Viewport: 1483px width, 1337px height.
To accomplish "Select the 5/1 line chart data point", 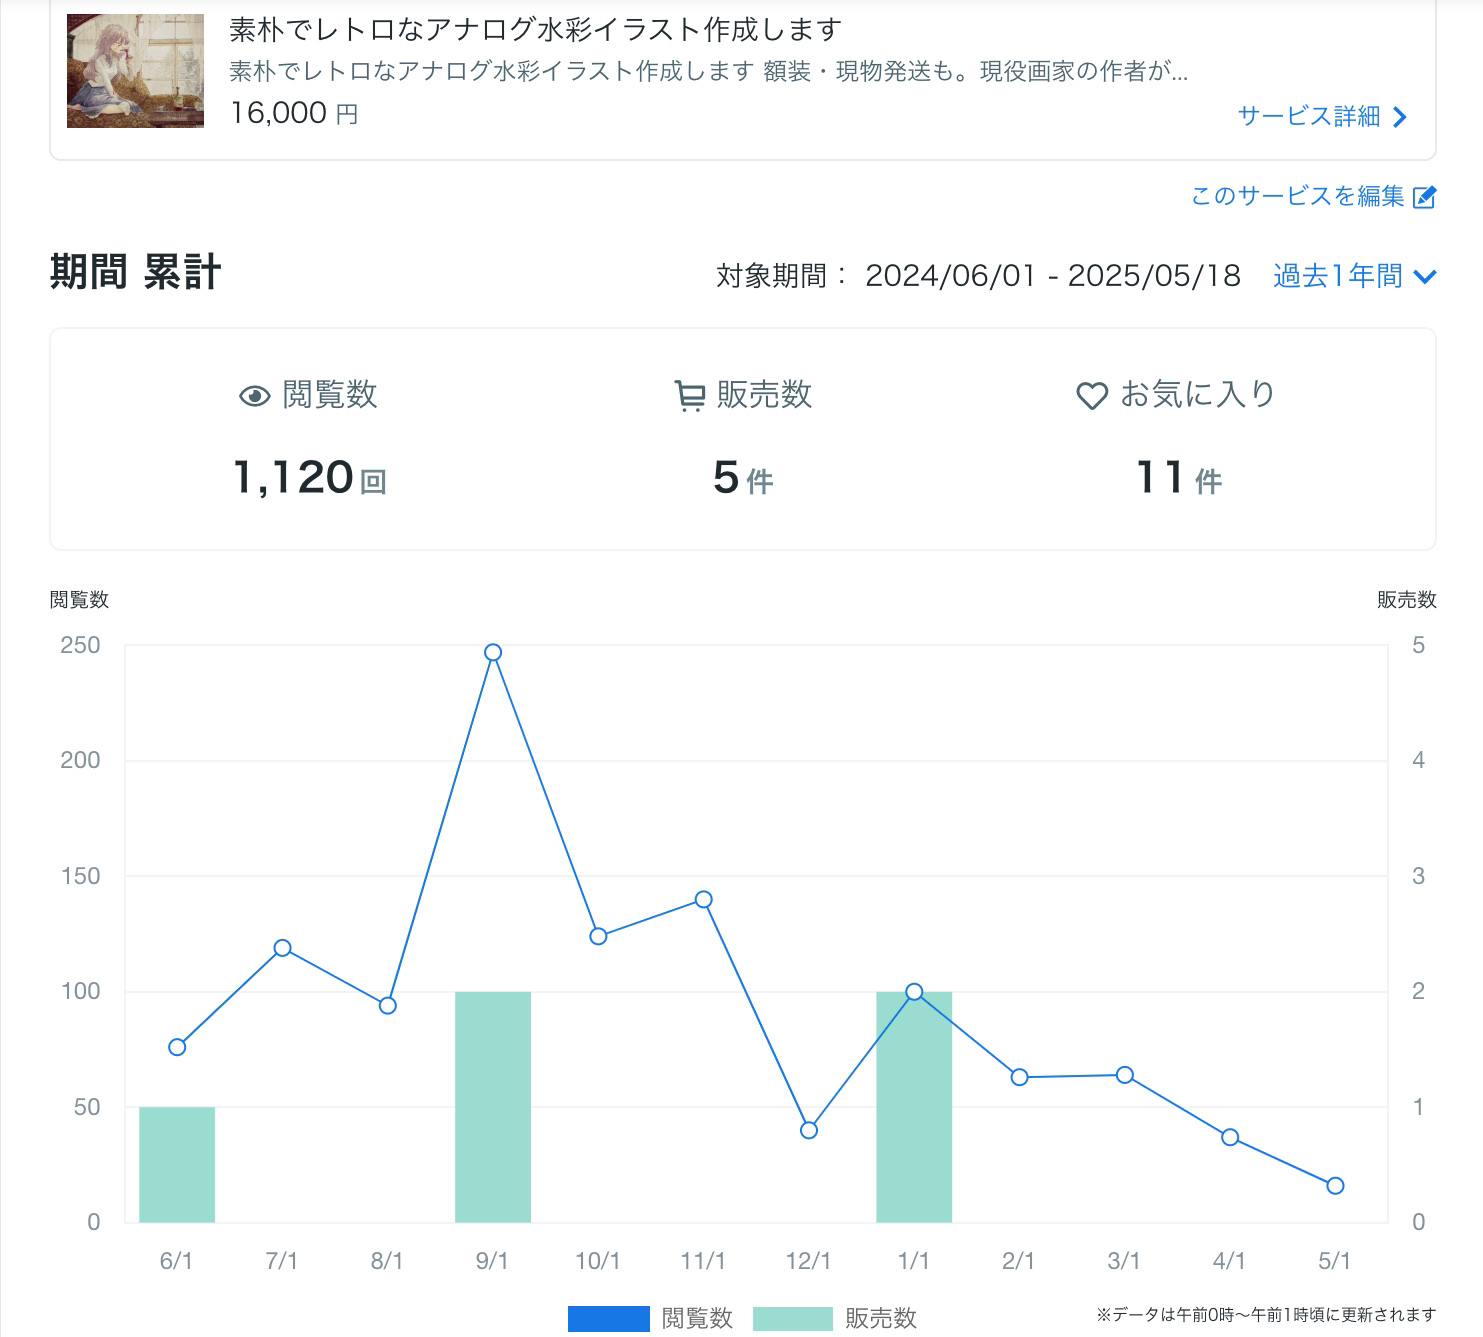I will [x=1335, y=1186].
